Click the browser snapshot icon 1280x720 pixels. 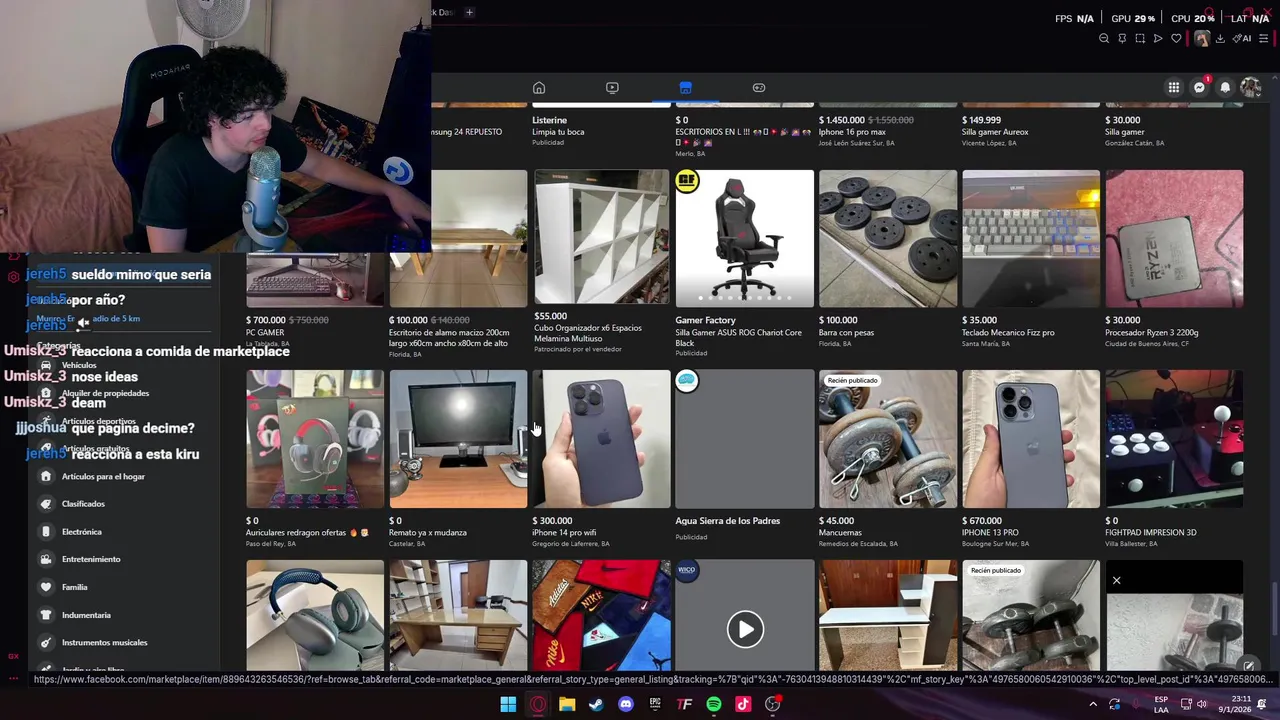tap(1140, 39)
